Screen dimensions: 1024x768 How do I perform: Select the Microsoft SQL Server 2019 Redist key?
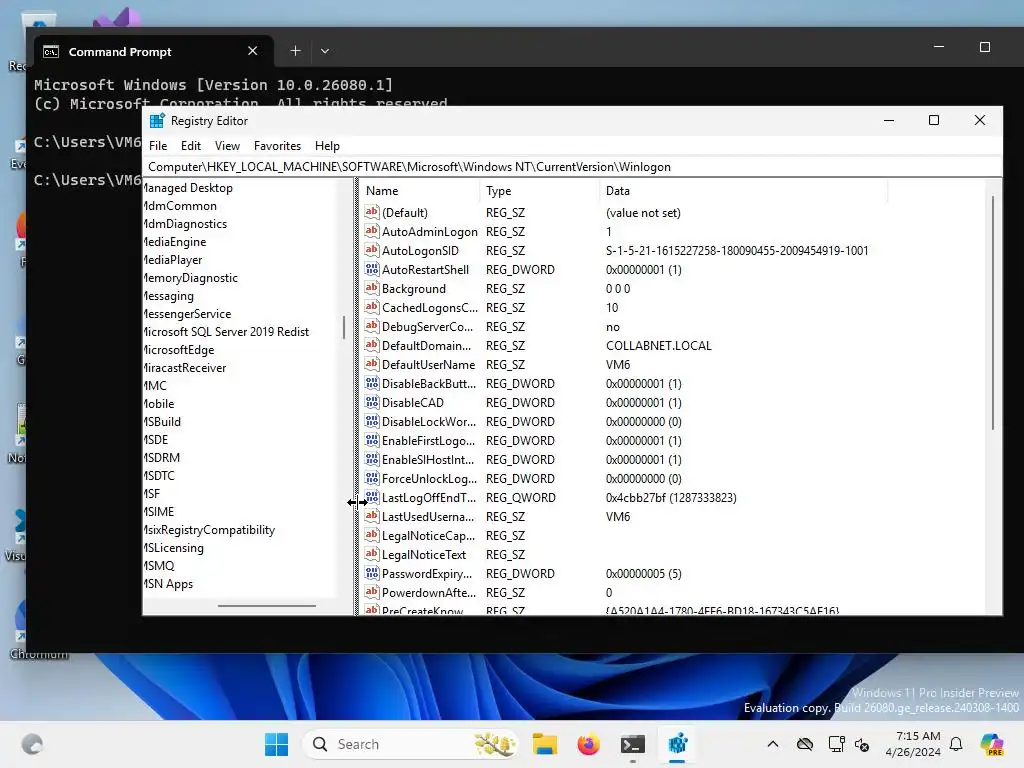pos(225,332)
